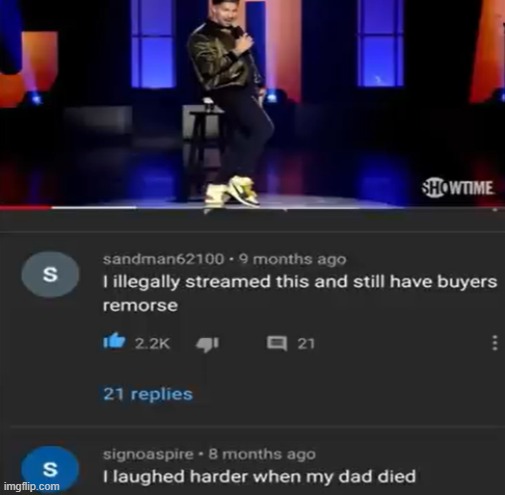This screenshot has height=495, width=505.
Task: Open signoaspire's blue S avatar
Action: tap(50, 469)
